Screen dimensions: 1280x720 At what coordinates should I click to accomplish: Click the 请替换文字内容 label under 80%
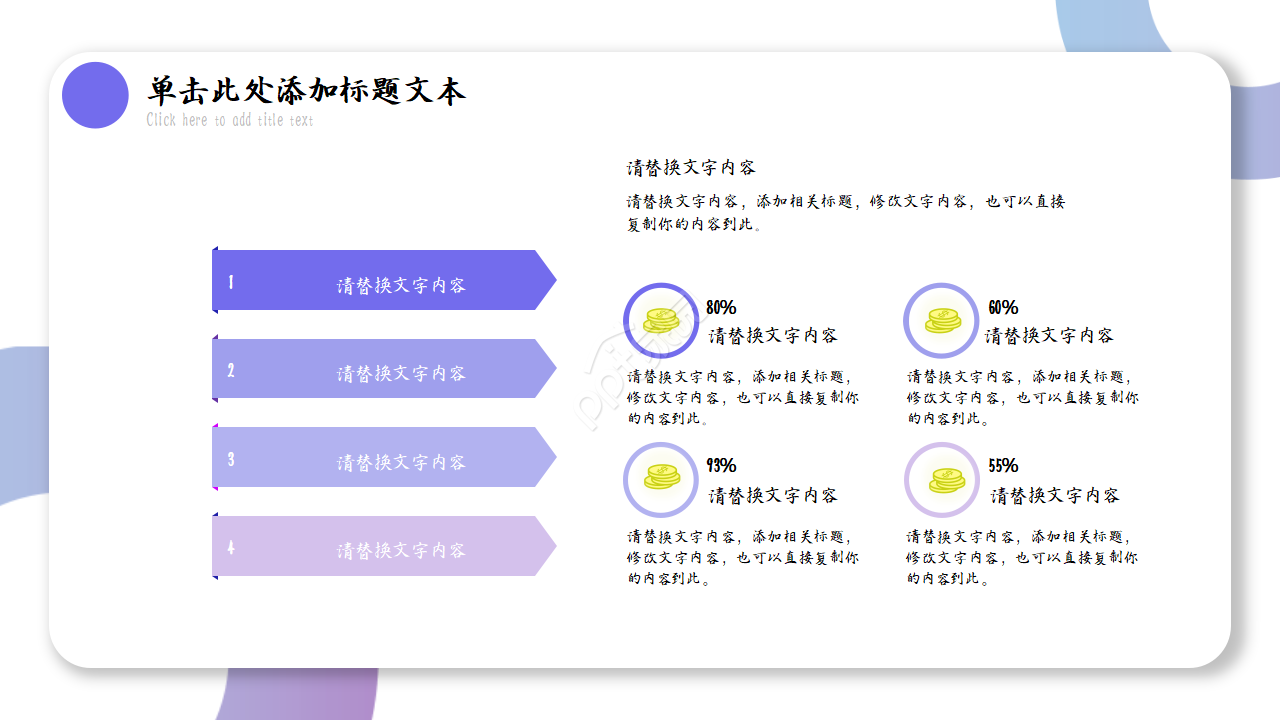click(773, 335)
